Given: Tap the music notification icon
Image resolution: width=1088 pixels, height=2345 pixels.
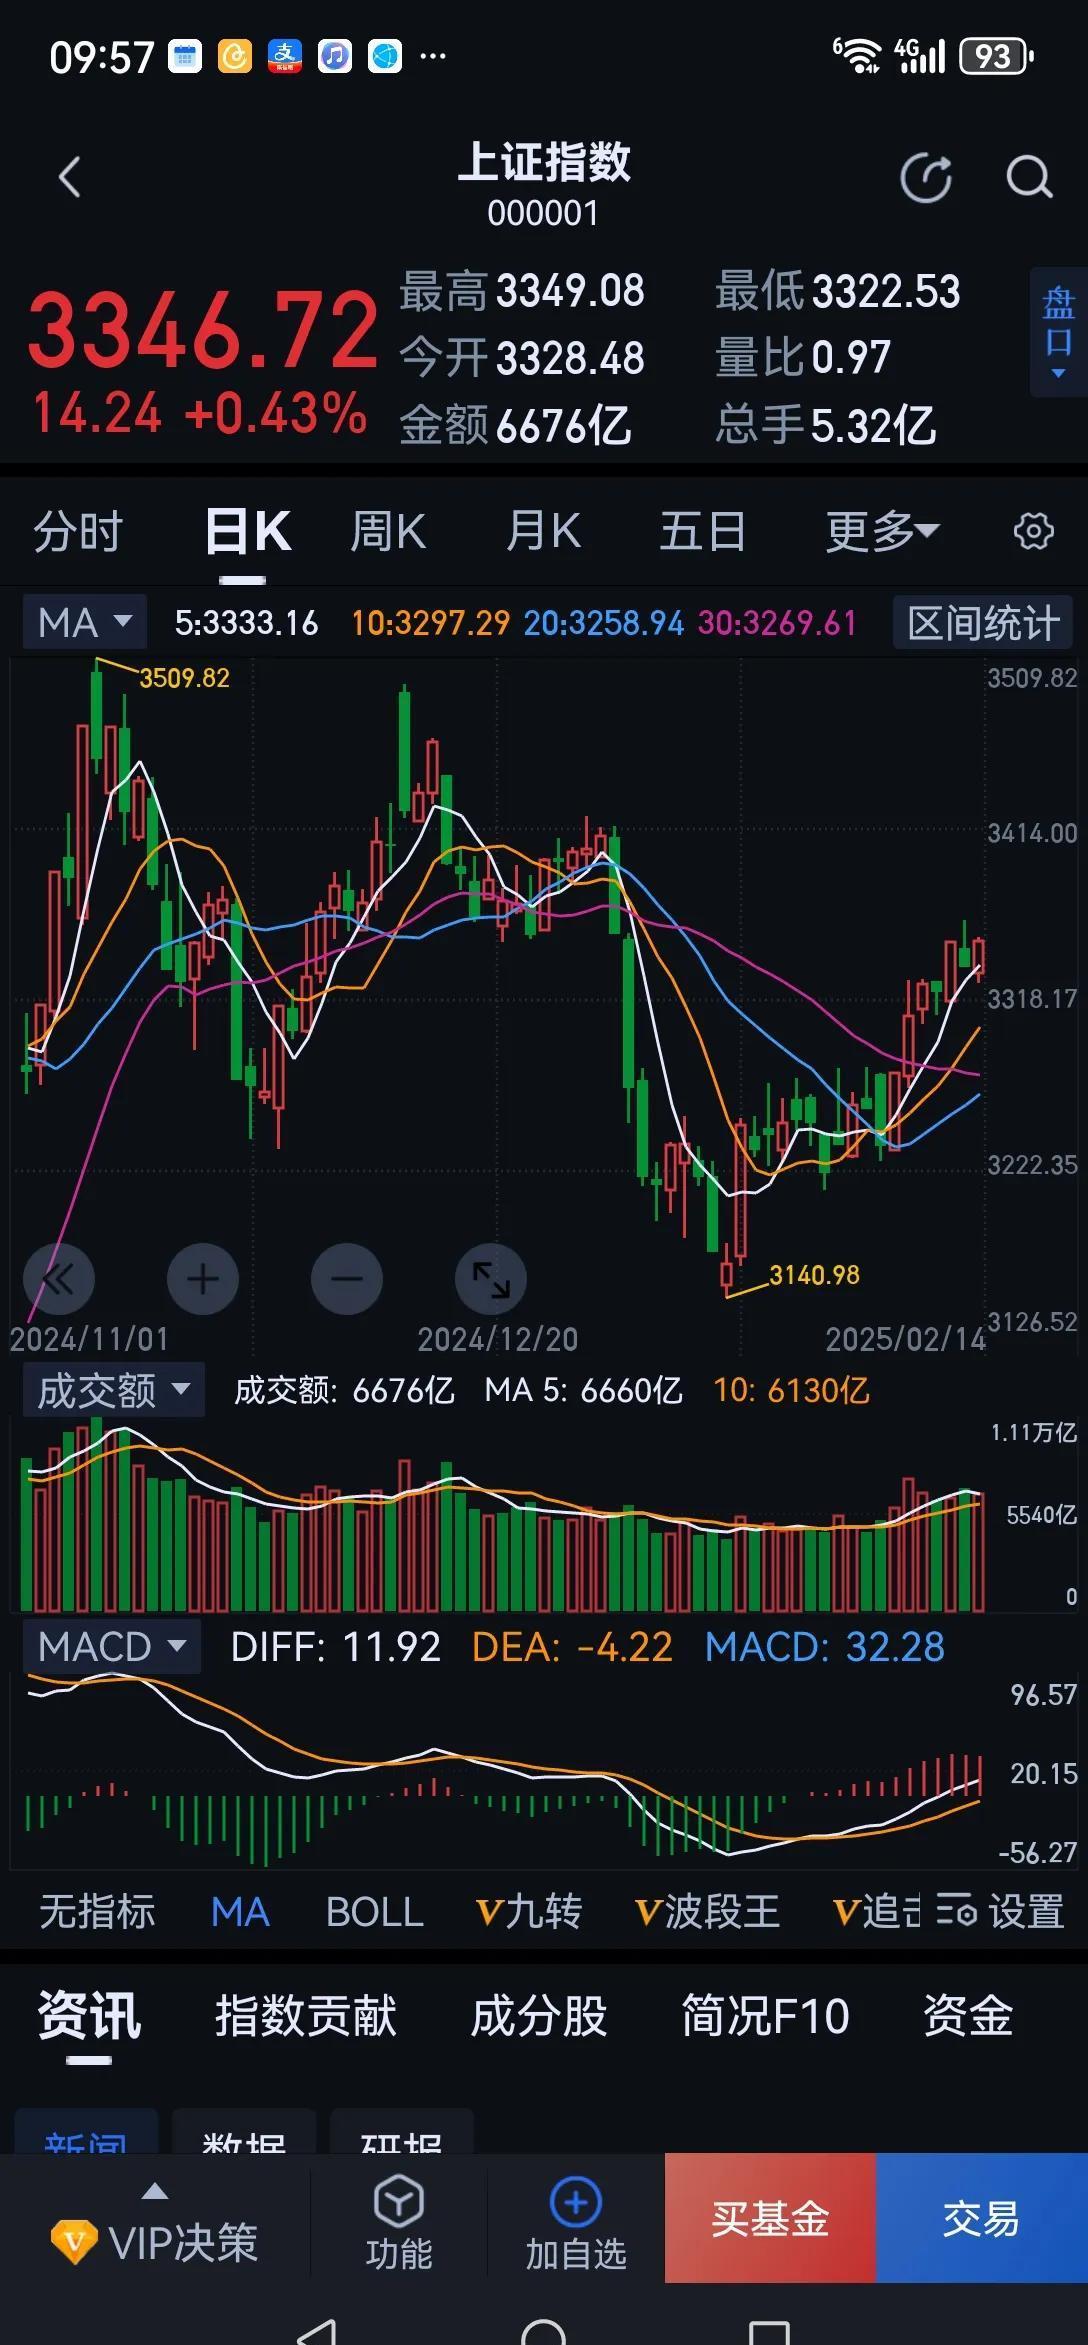Looking at the screenshot, I should coord(335,57).
